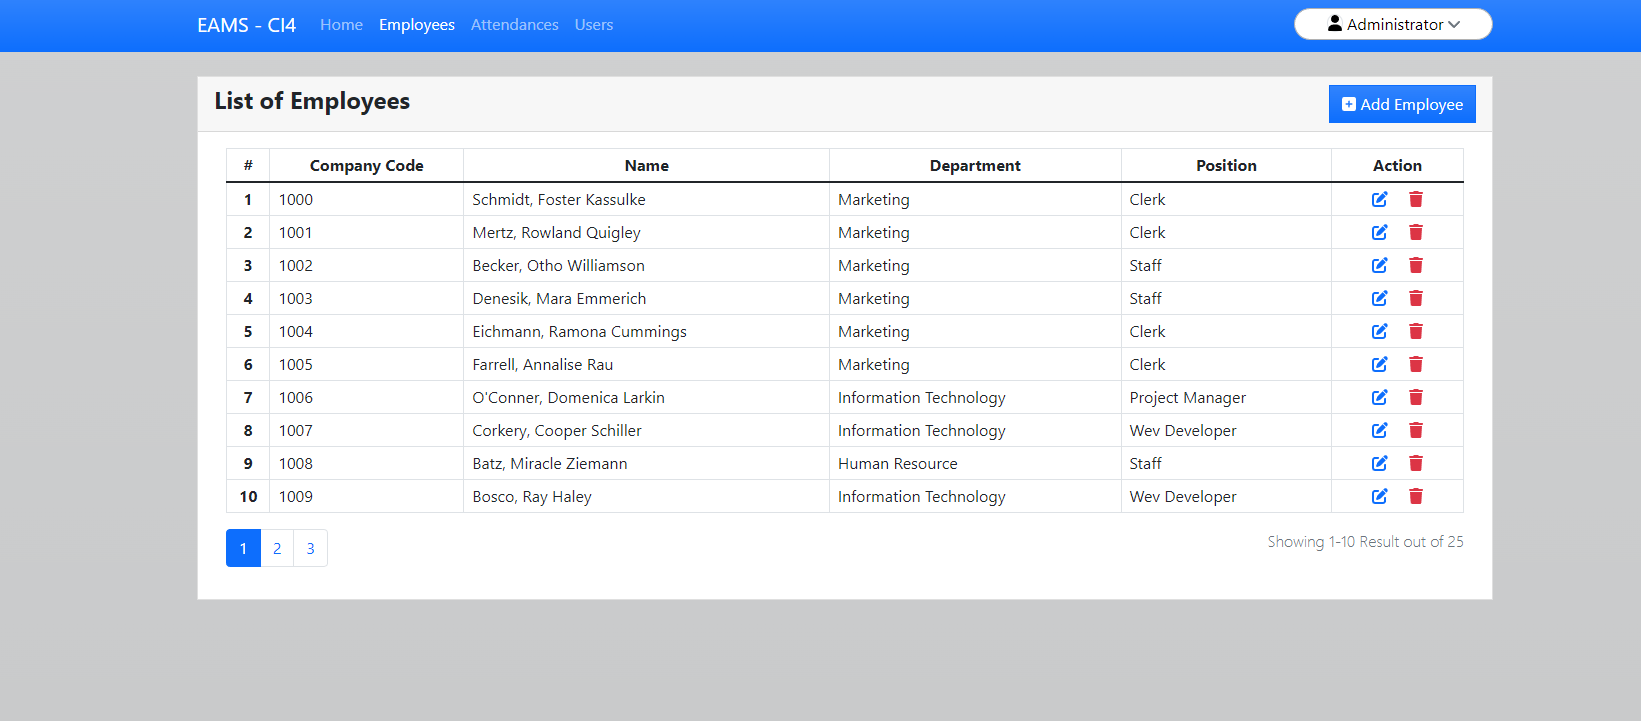
Task: Select the name O'Conner, Domenica Larkin
Action: (569, 398)
